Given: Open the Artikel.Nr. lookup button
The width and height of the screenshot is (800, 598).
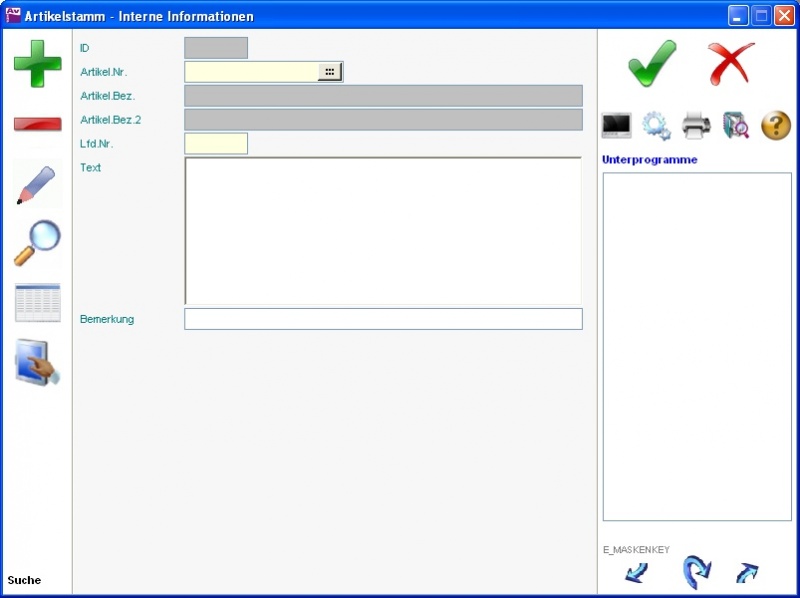Looking at the screenshot, I should (330, 72).
